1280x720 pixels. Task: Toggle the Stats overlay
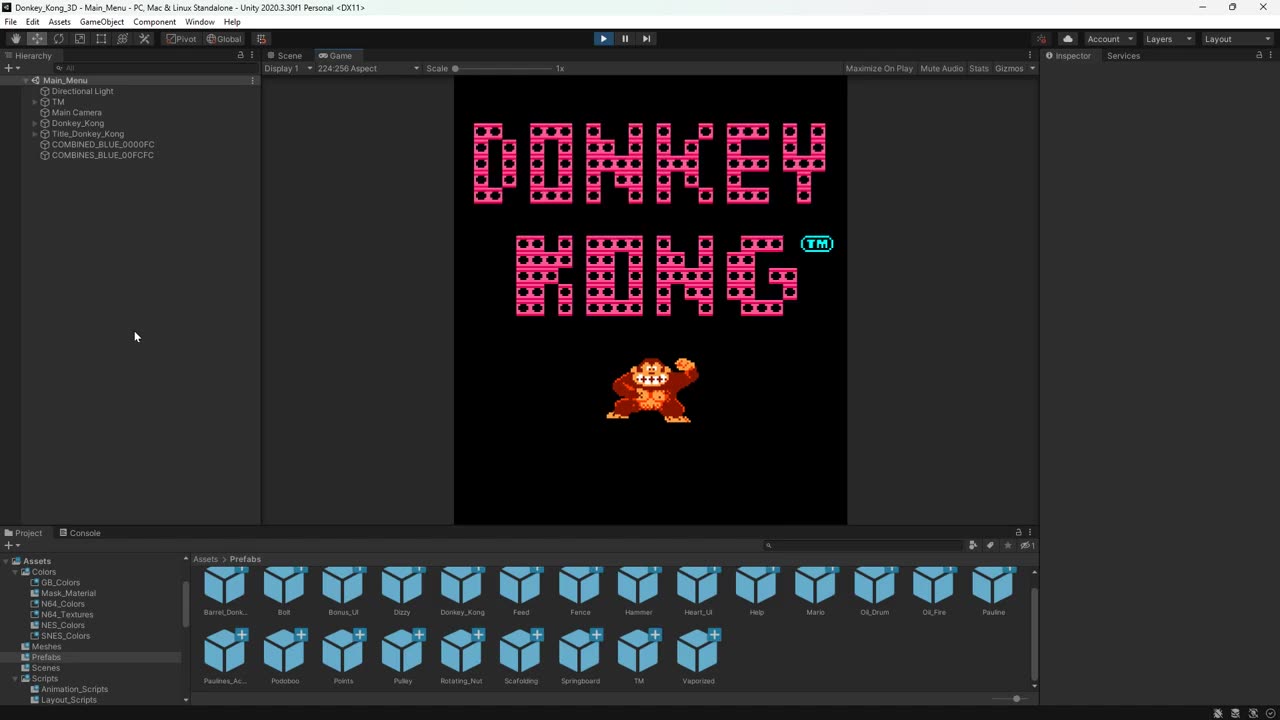pyautogui.click(x=979, y=68)
